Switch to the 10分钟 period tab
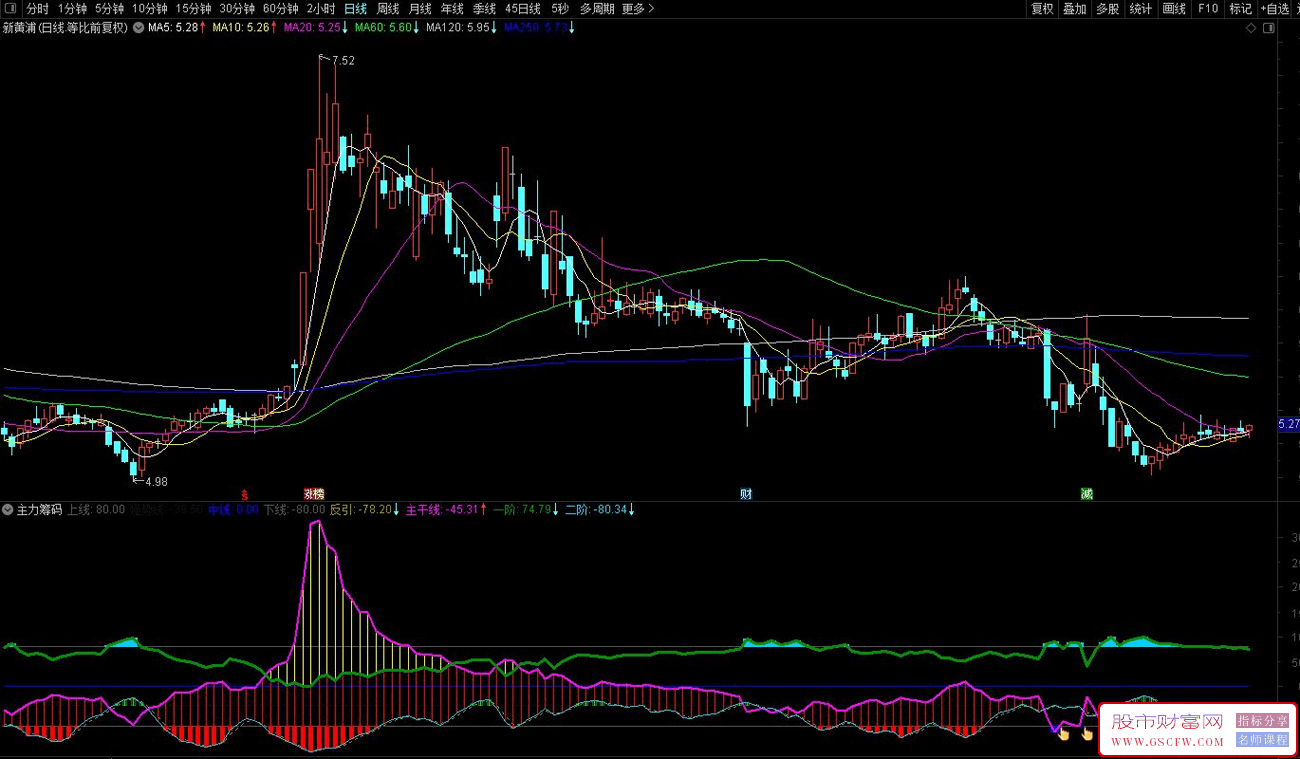 point(150,8)
